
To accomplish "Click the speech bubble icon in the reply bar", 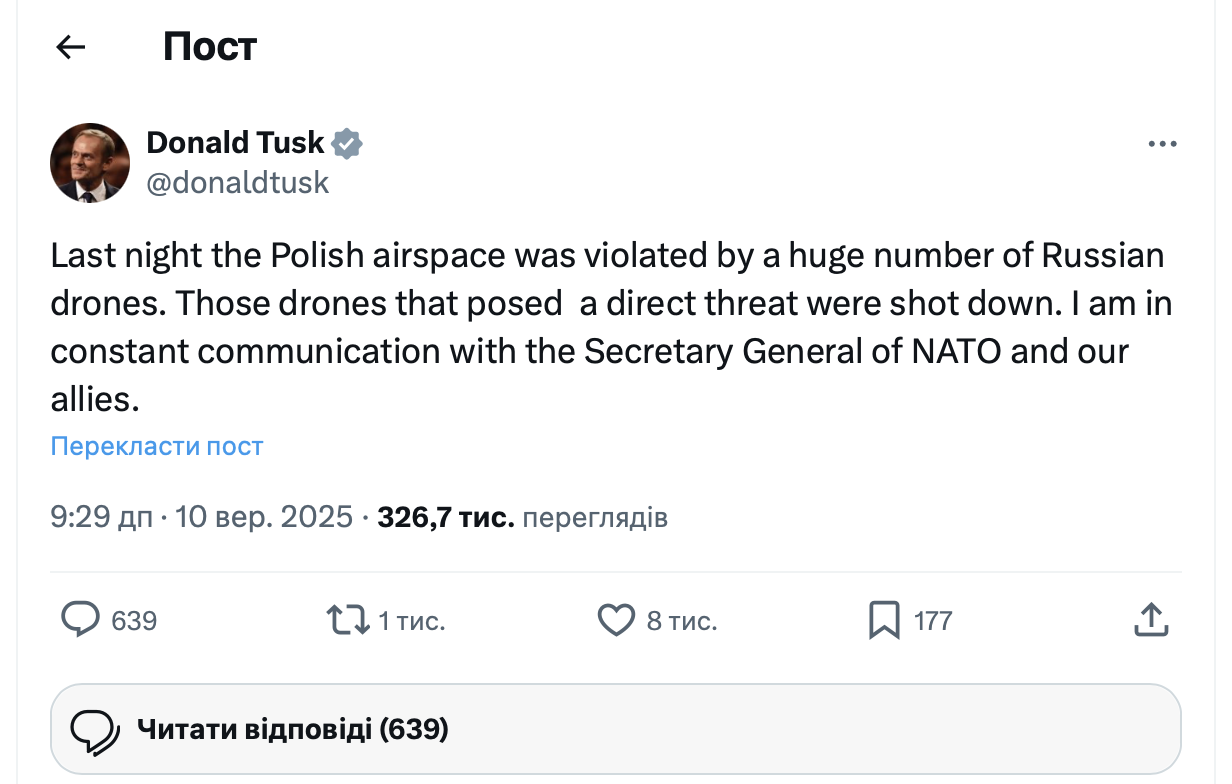I will pyautogui.click(x=97, y=728).
